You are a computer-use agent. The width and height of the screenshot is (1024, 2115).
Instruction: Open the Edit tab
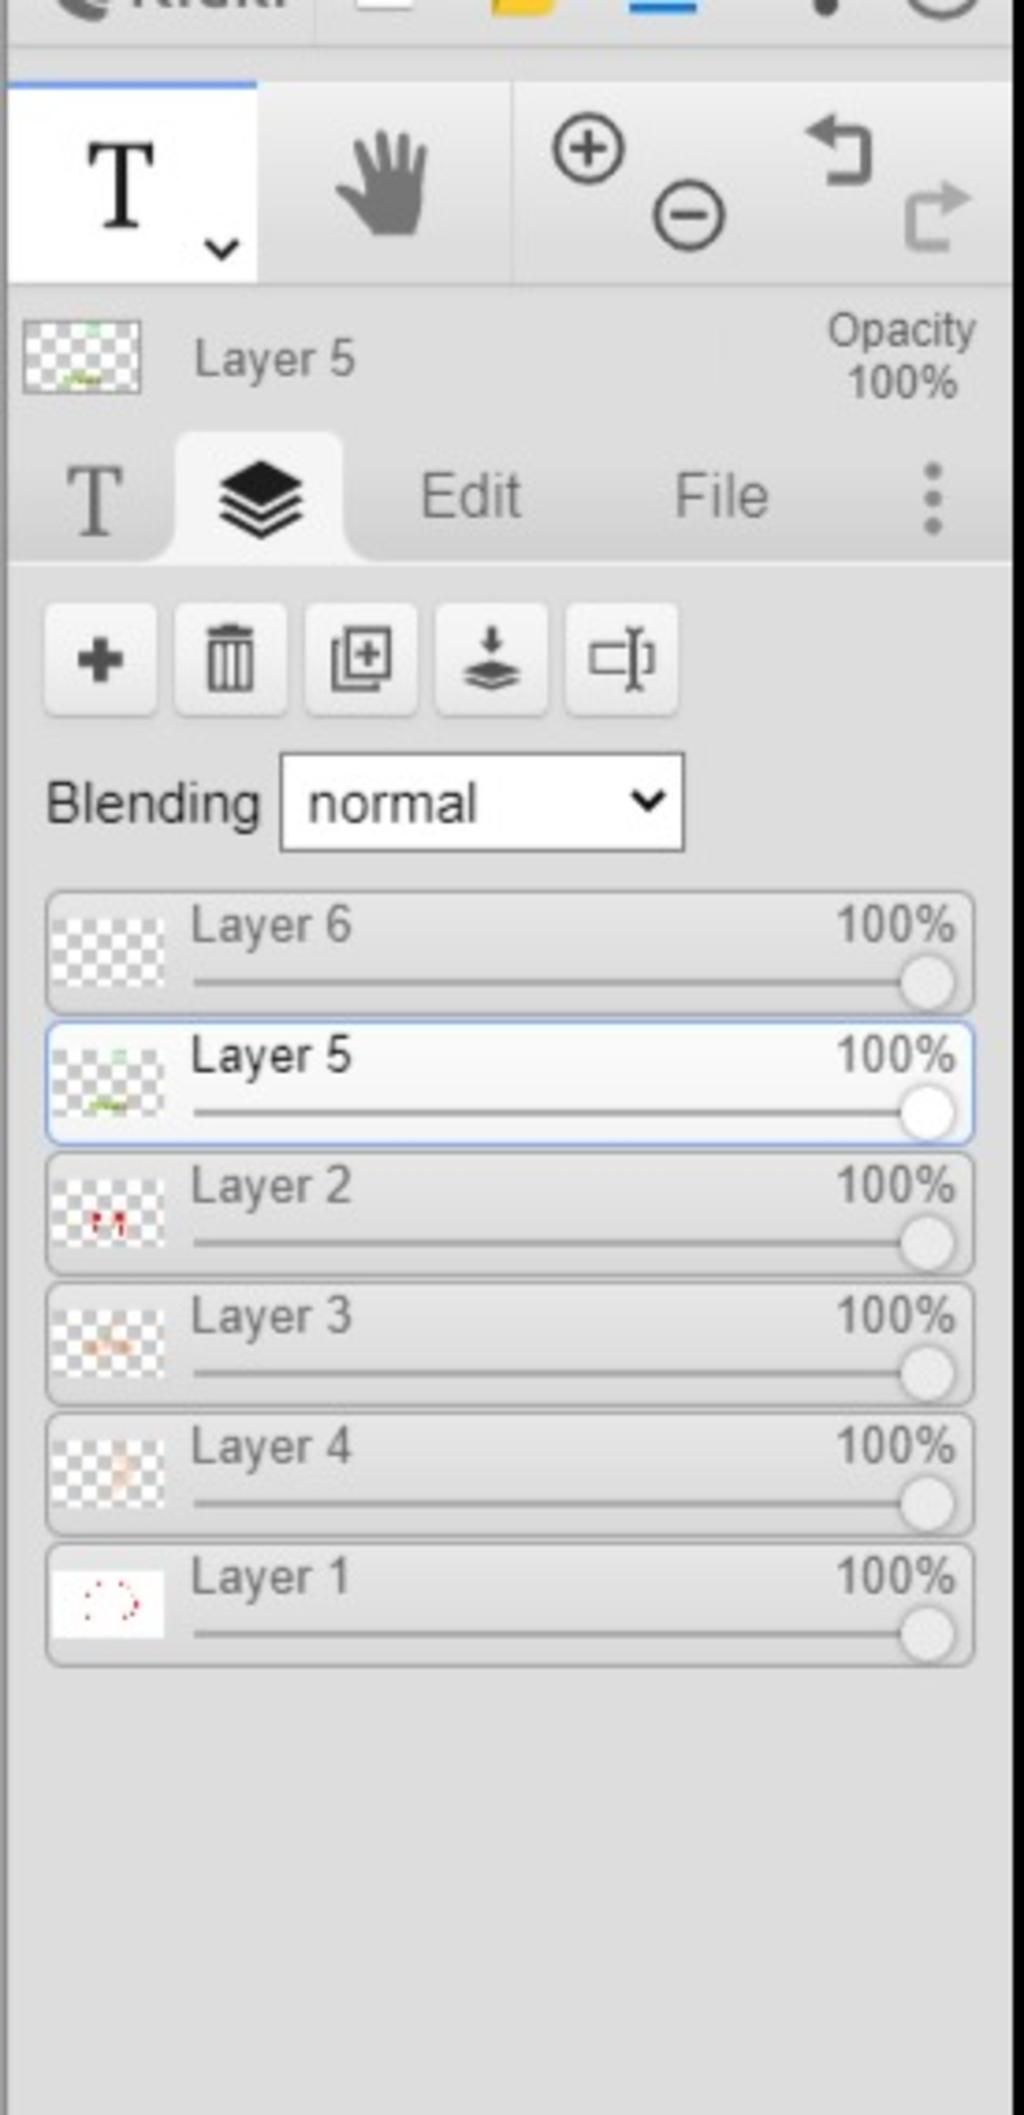[x=471, y=497]
